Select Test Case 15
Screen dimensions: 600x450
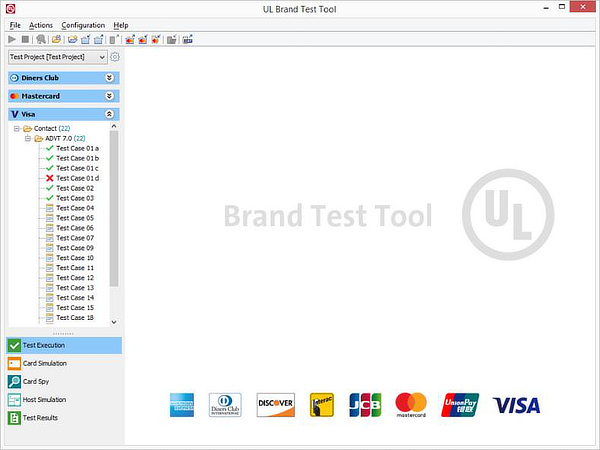point(75,308)
